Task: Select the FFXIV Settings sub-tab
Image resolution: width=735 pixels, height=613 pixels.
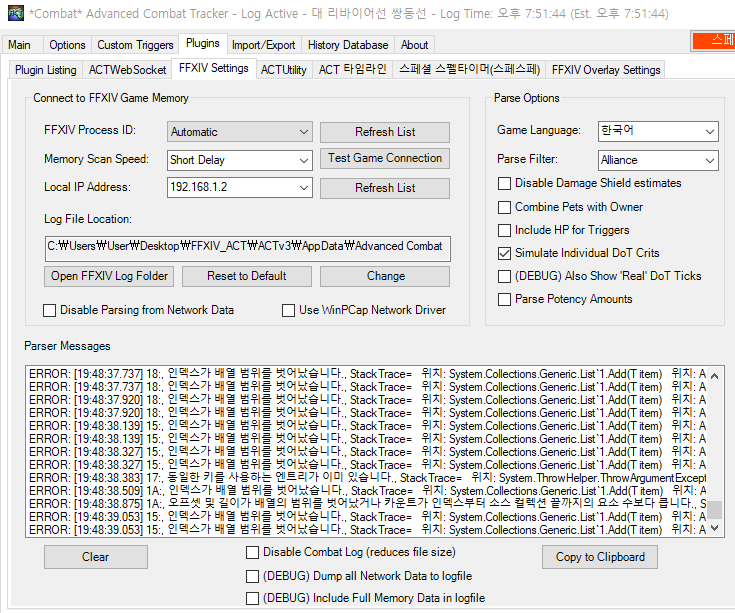Action: pos(214,68)
